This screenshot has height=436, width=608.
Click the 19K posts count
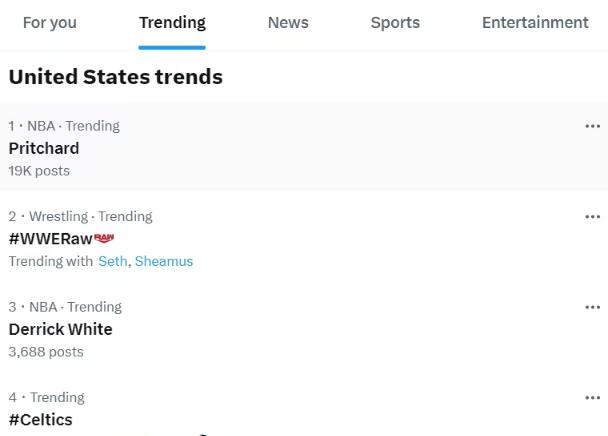[x=39, y=171]
